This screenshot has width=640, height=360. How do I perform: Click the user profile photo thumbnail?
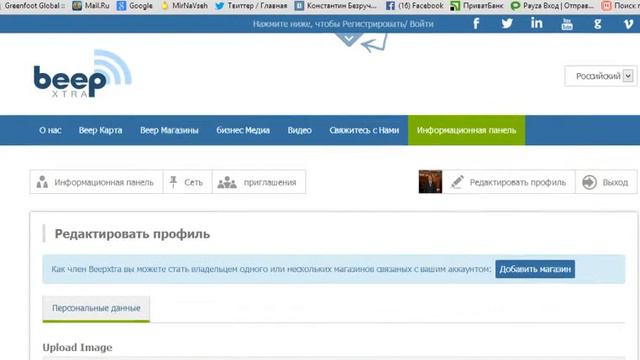pyautogui.click(x=430, y=182)
